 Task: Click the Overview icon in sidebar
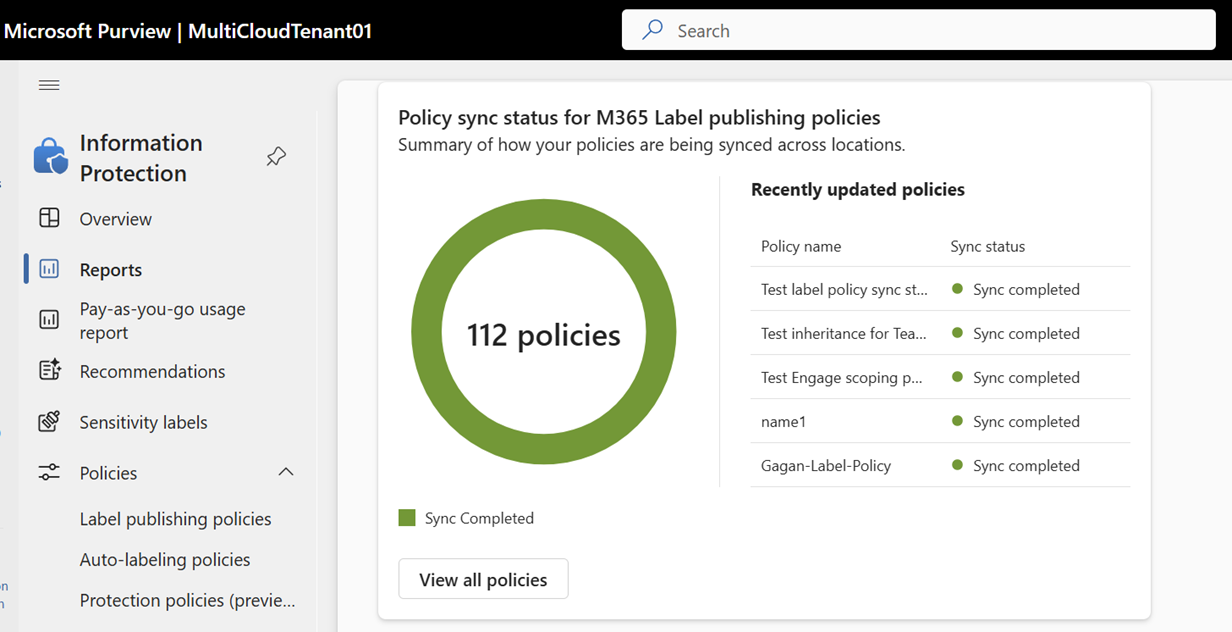(x=49, y=219)
